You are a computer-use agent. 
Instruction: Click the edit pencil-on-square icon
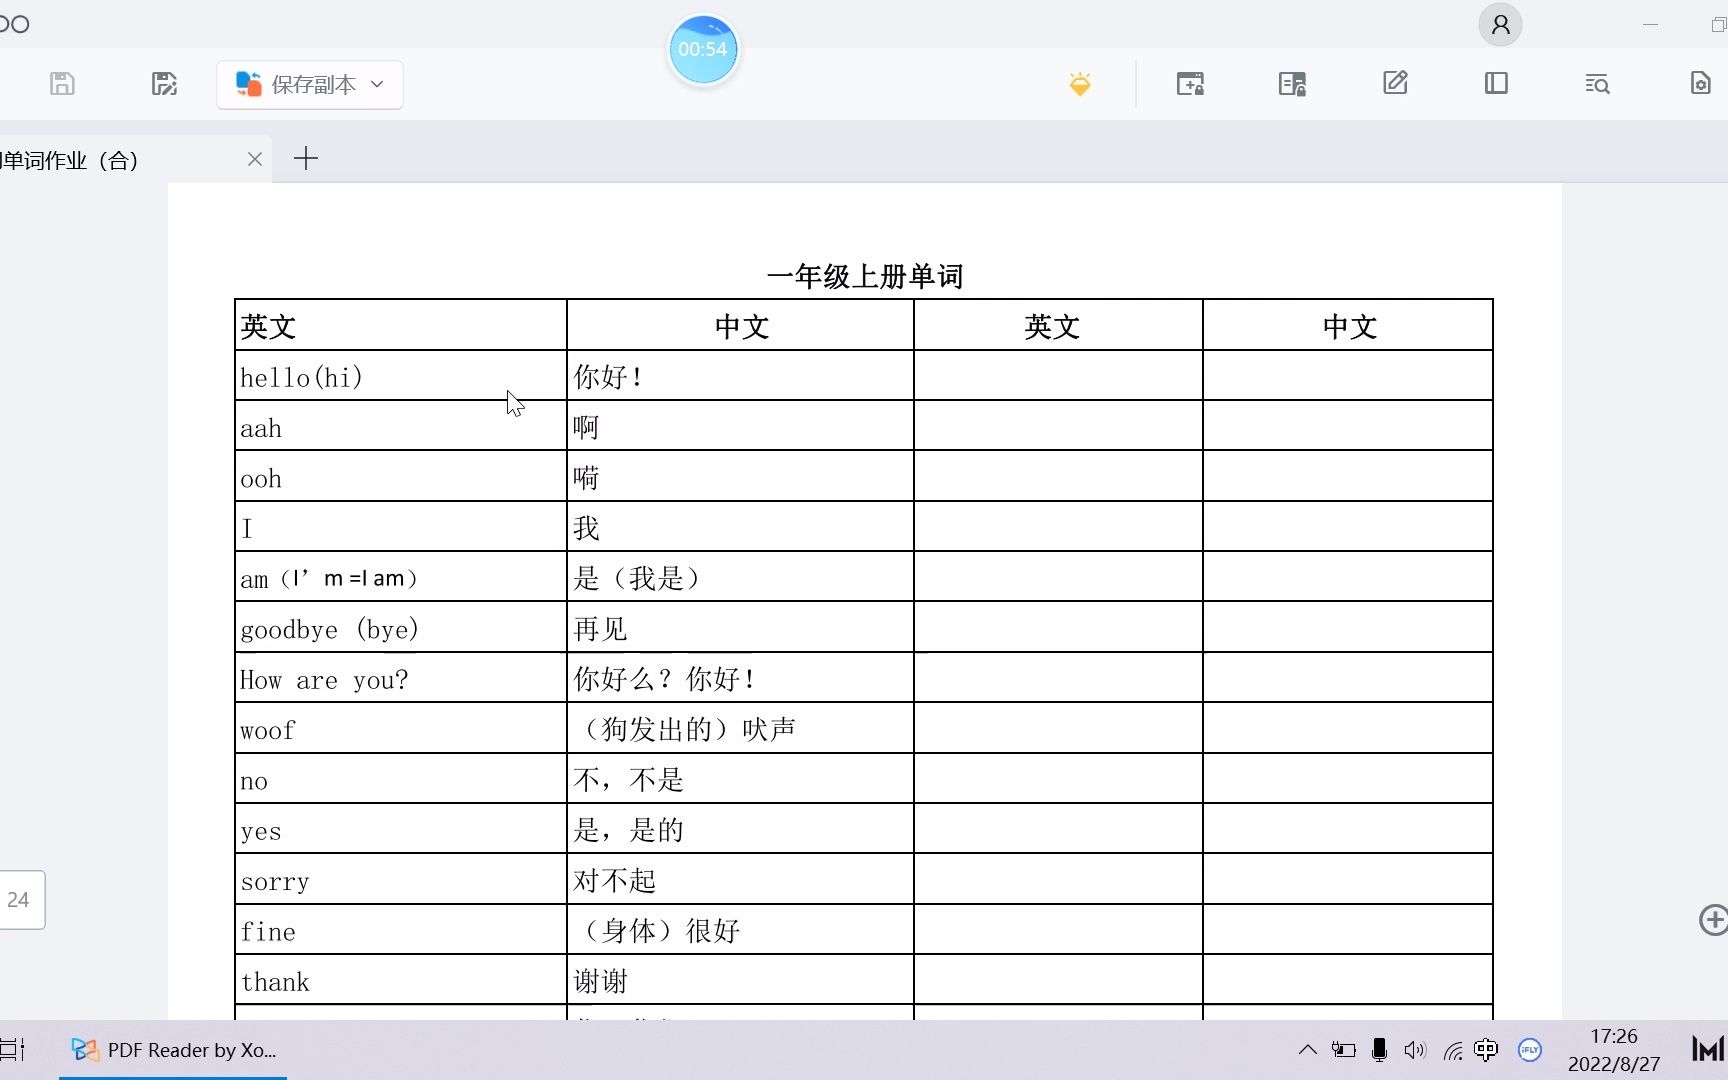coord(1395,83)
